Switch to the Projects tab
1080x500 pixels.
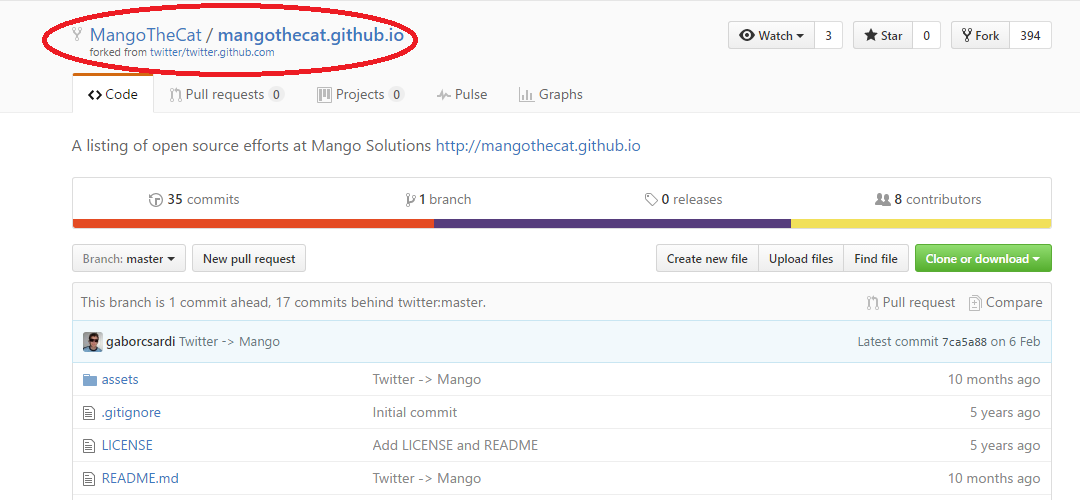coord(360,94)
